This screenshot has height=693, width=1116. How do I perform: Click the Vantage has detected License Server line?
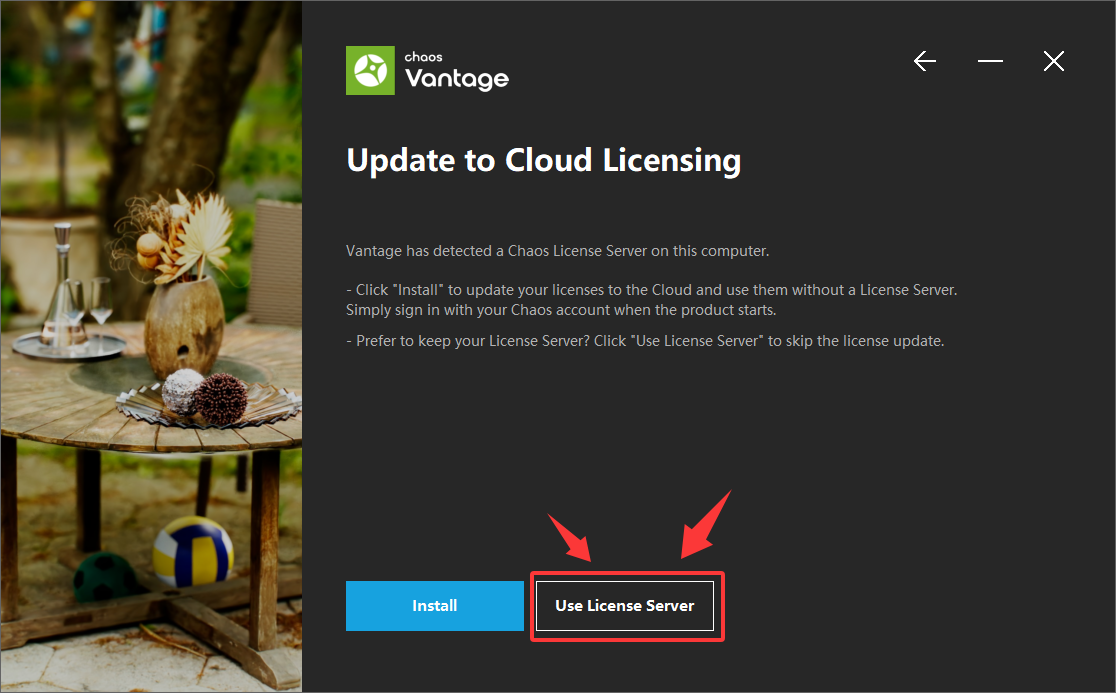[557, 251]
